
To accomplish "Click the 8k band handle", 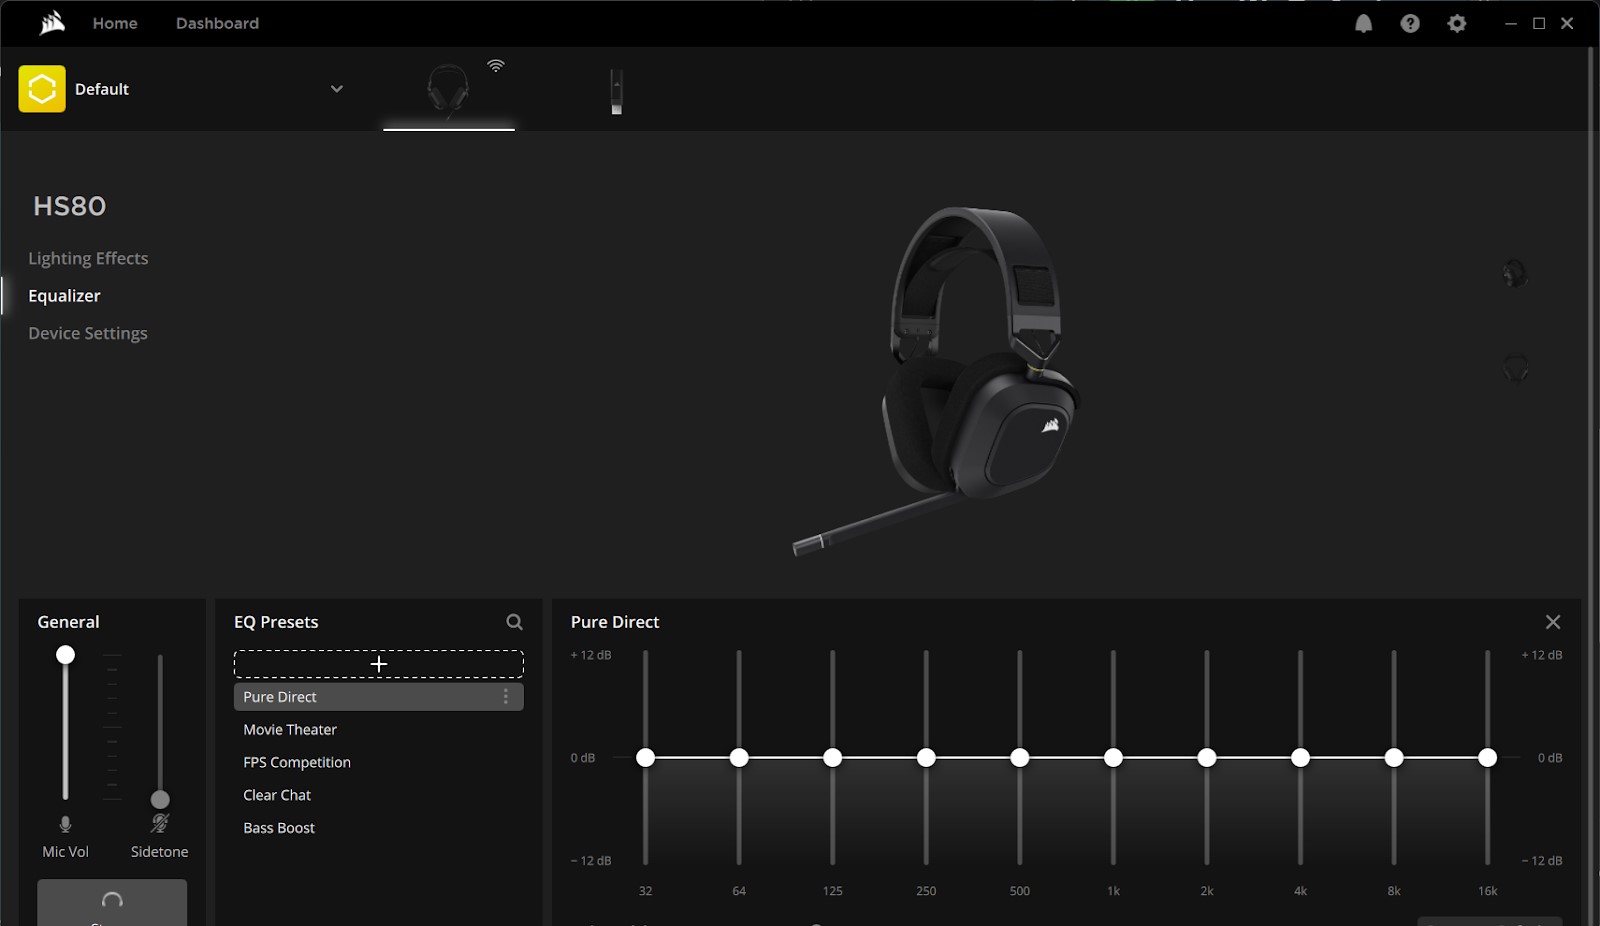I will pyautogui.click(x=1394, y=758).
